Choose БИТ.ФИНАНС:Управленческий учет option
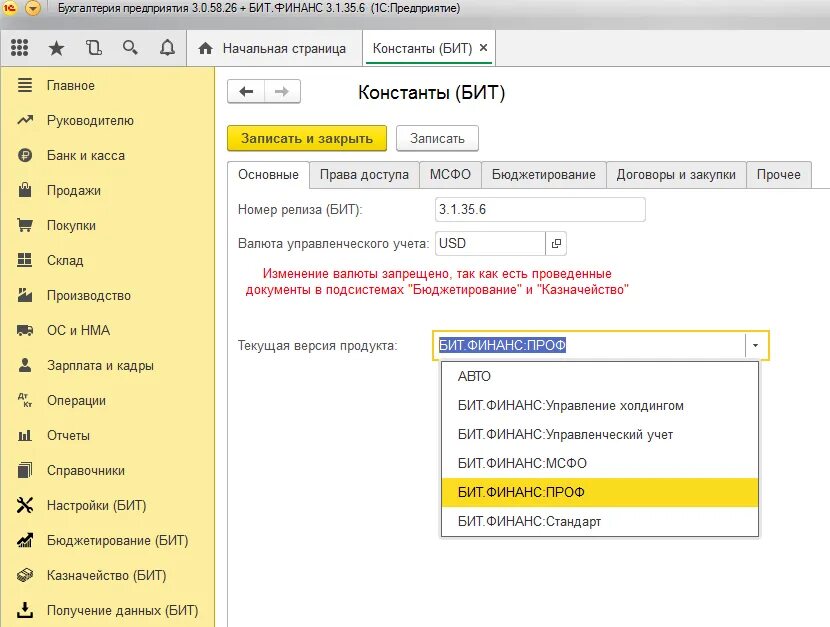Screen dimensions: 830x627 [600, 435]
